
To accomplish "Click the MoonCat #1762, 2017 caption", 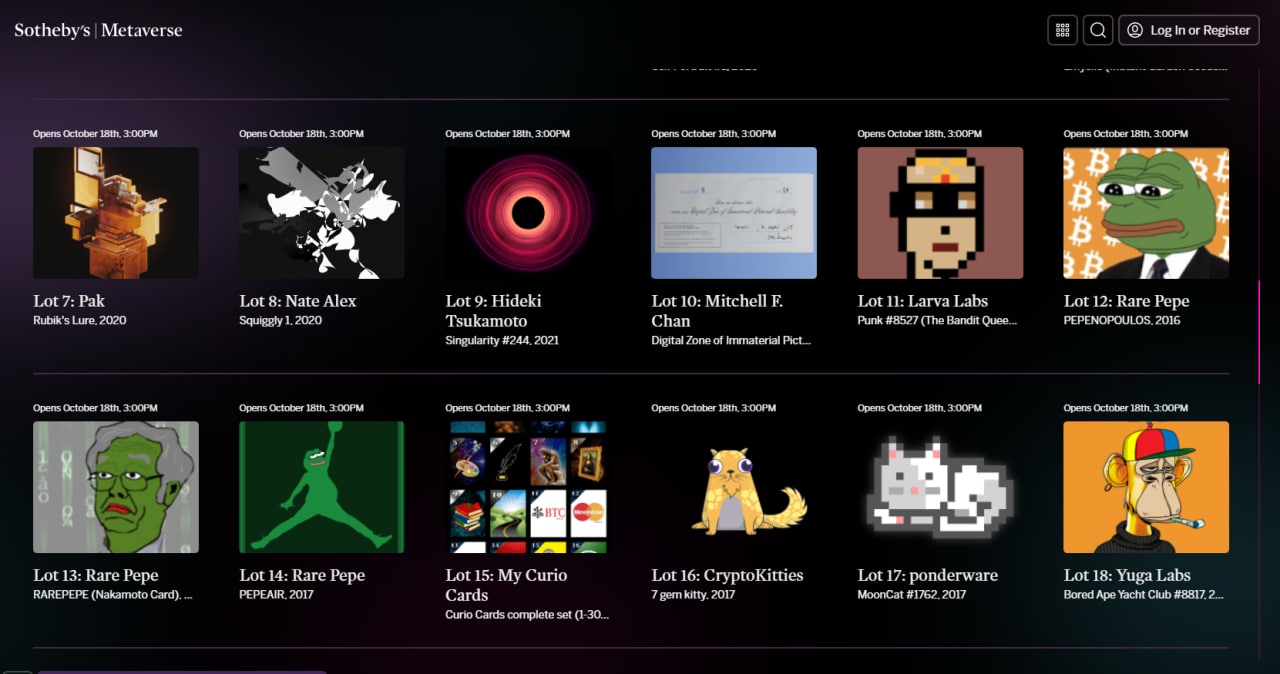I will (x=912, y=595).
